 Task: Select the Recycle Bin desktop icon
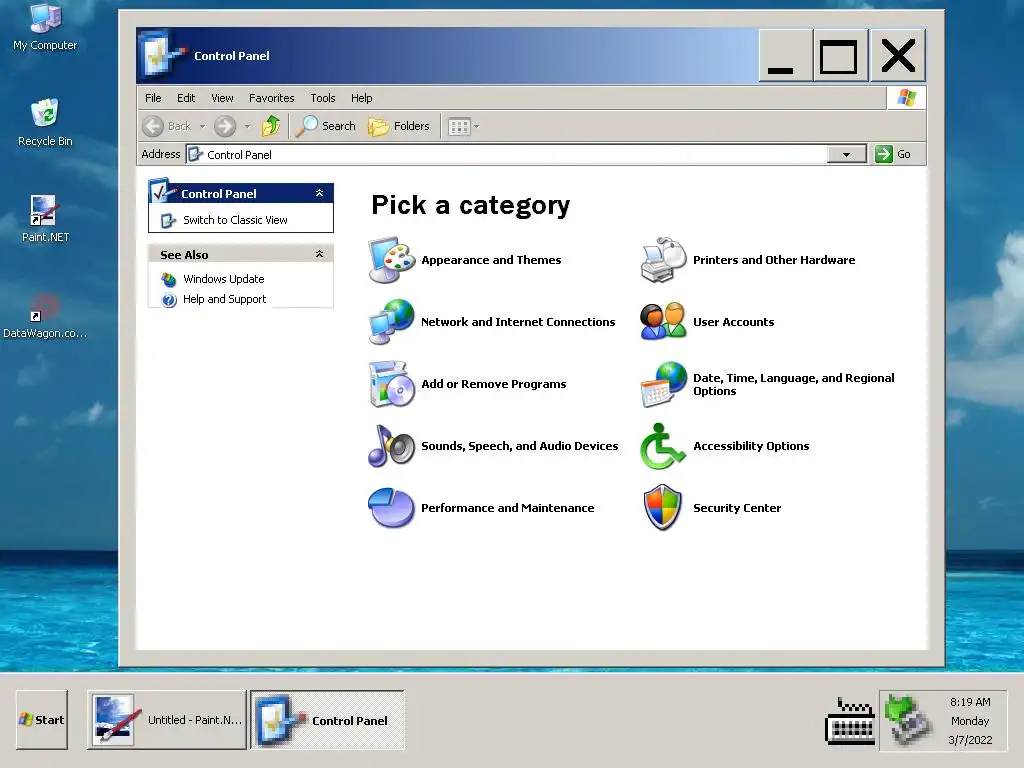coord(45,123)
